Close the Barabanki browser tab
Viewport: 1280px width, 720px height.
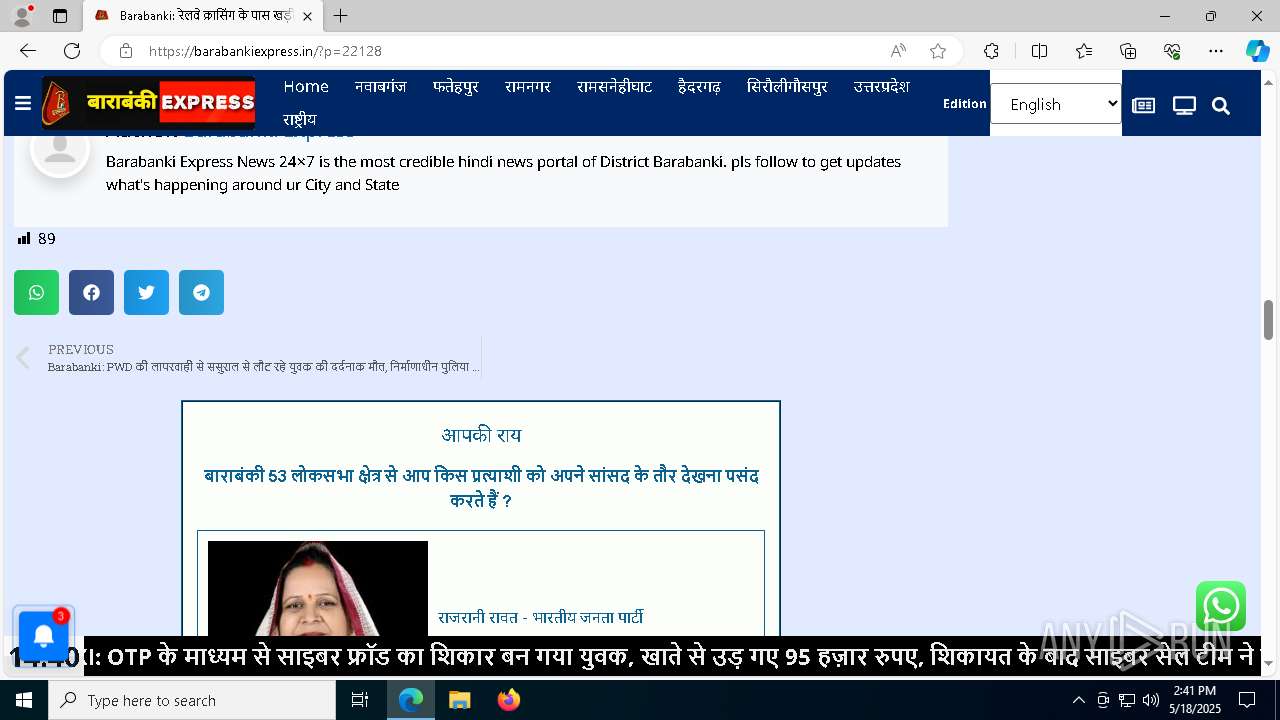click(307, 16)
